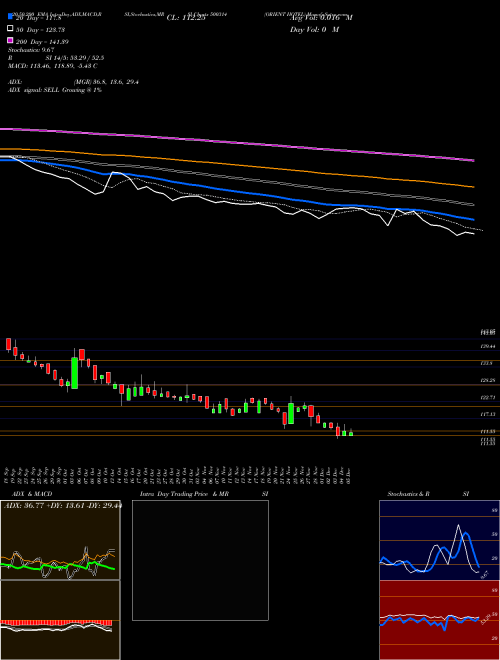Click the 122.71 price axis label
This screenshot has width=500, height=660.
coord(487,397)
